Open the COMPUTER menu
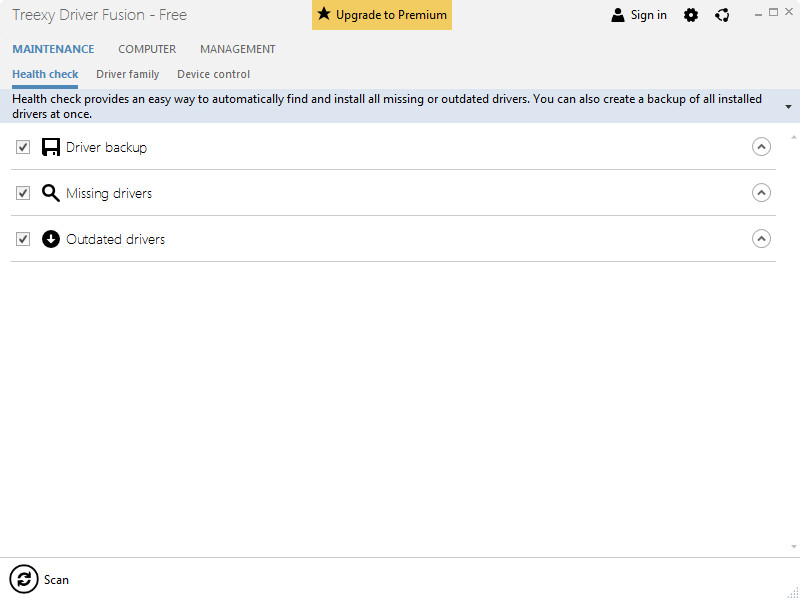800x600 pixels. 147,49
